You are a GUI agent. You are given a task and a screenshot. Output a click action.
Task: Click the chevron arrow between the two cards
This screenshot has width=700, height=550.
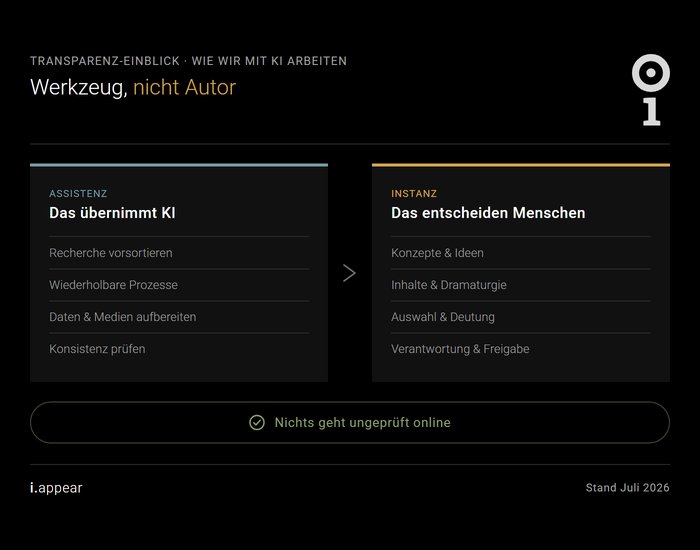pyautogui.click(x=349, y=273)
